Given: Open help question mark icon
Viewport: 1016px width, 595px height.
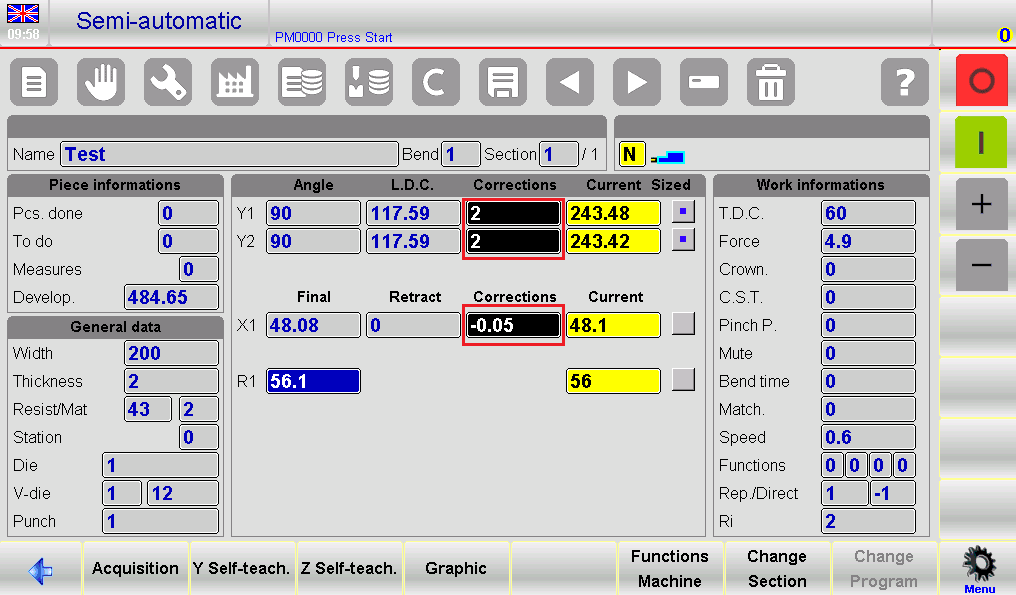Looking at the screenshot, I should pos(905,82).
